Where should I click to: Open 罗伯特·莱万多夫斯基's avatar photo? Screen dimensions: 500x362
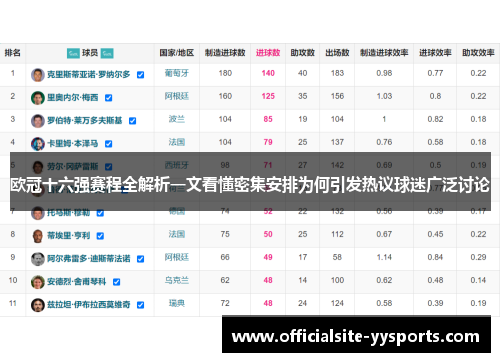(38, 121)
